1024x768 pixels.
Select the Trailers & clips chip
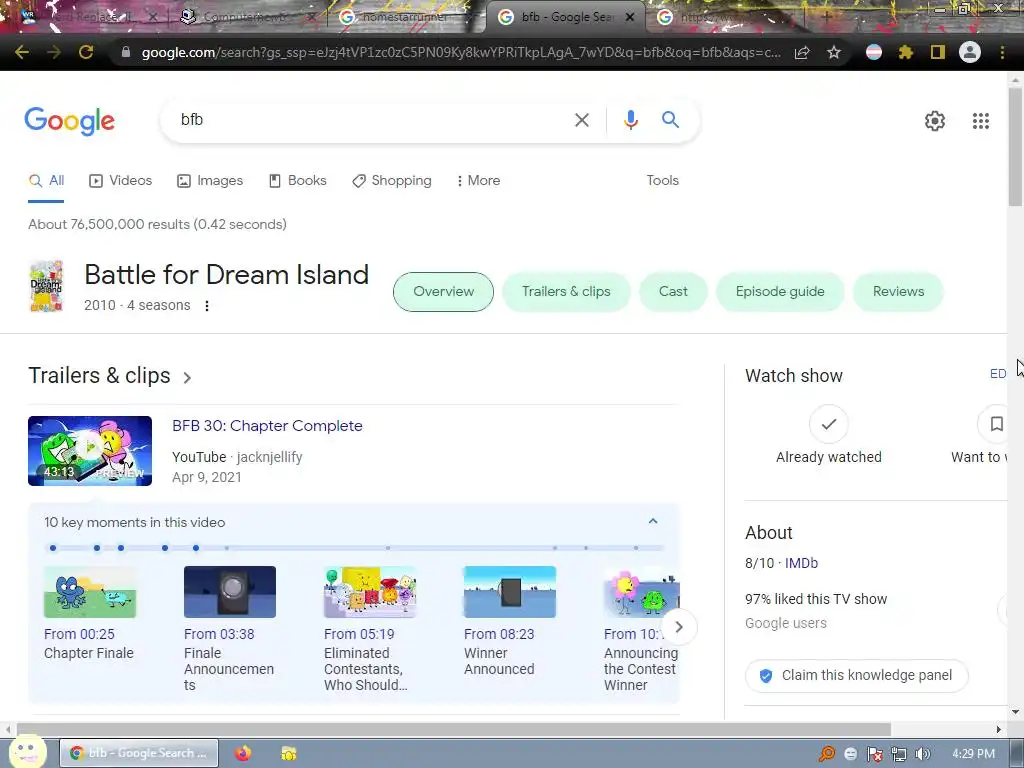566,291
